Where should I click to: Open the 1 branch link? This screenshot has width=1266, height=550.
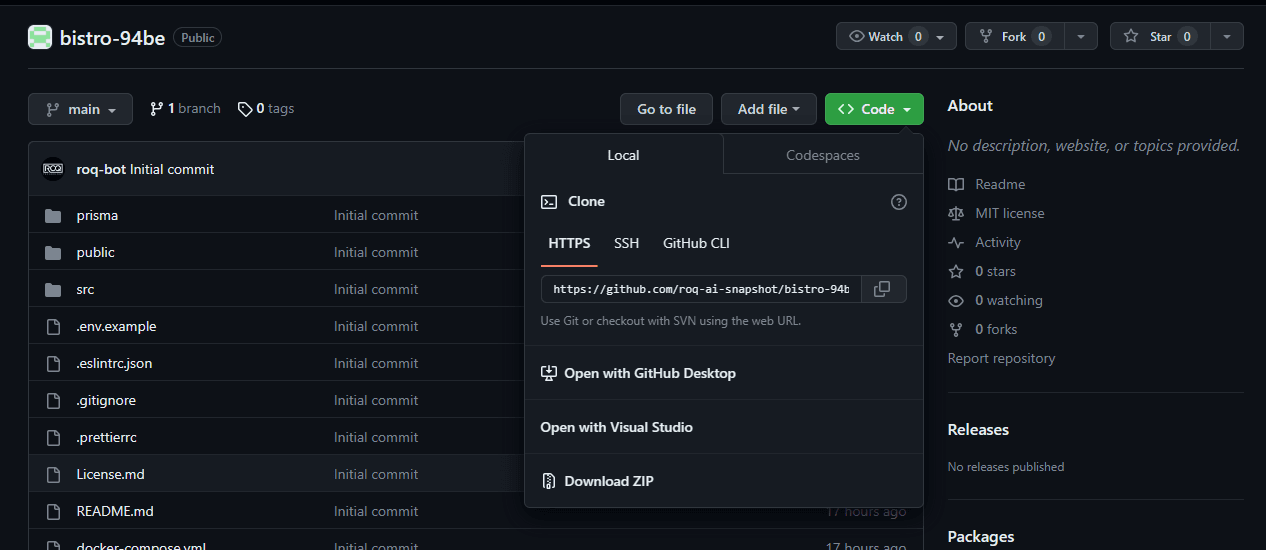[x=185, y=109]
